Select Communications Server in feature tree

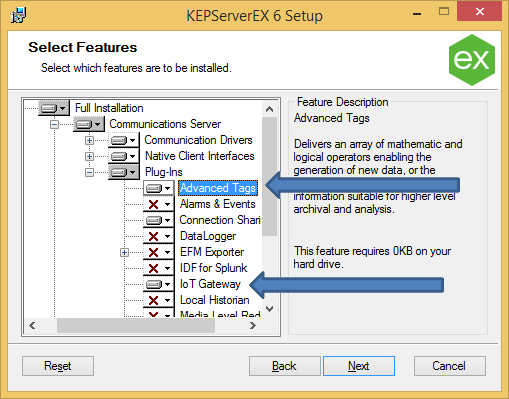click(x=165, y=124)
